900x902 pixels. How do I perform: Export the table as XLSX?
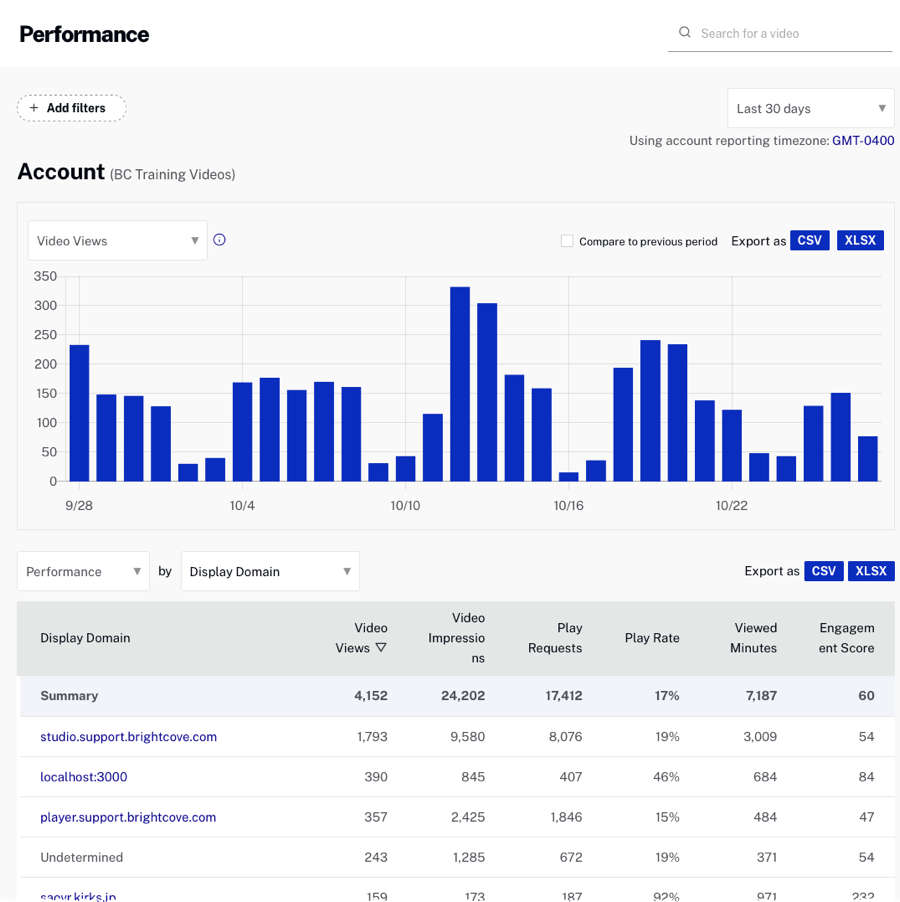[871, 570]
